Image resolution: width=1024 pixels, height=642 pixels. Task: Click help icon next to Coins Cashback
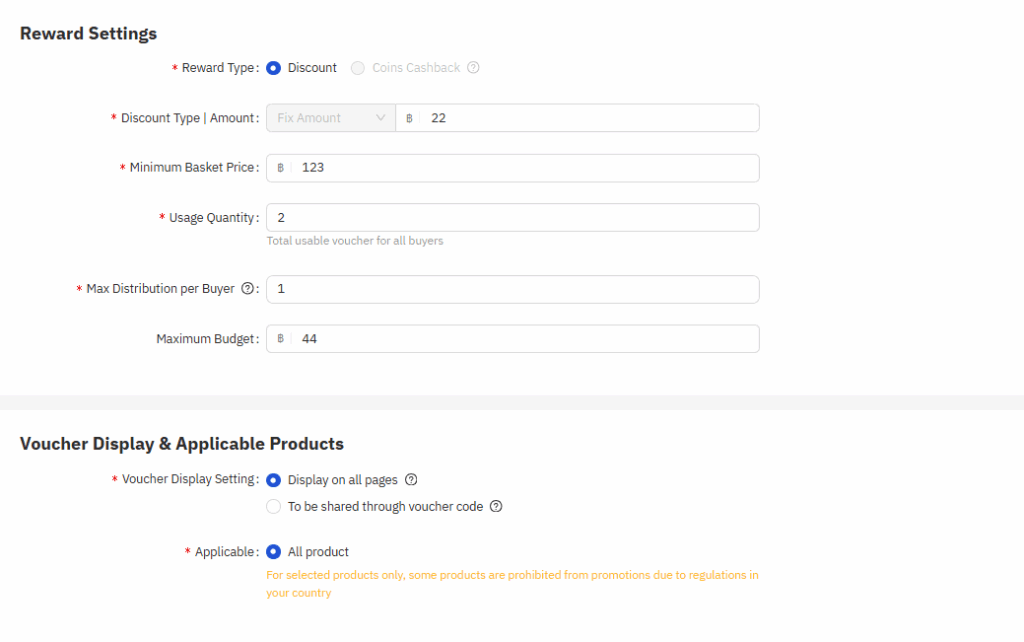[474, 68]
